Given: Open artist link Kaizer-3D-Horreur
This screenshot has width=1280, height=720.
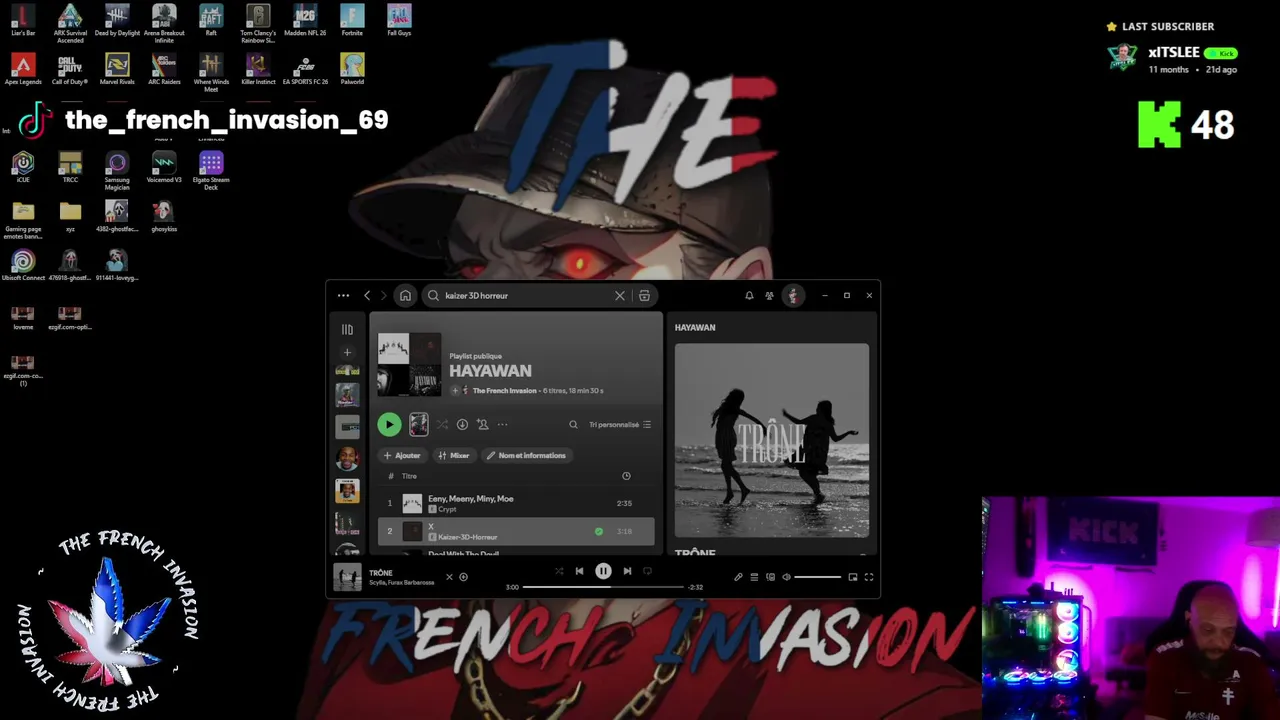Looking at the screenshot, I should pyautogui.click(x=467, y=538).
